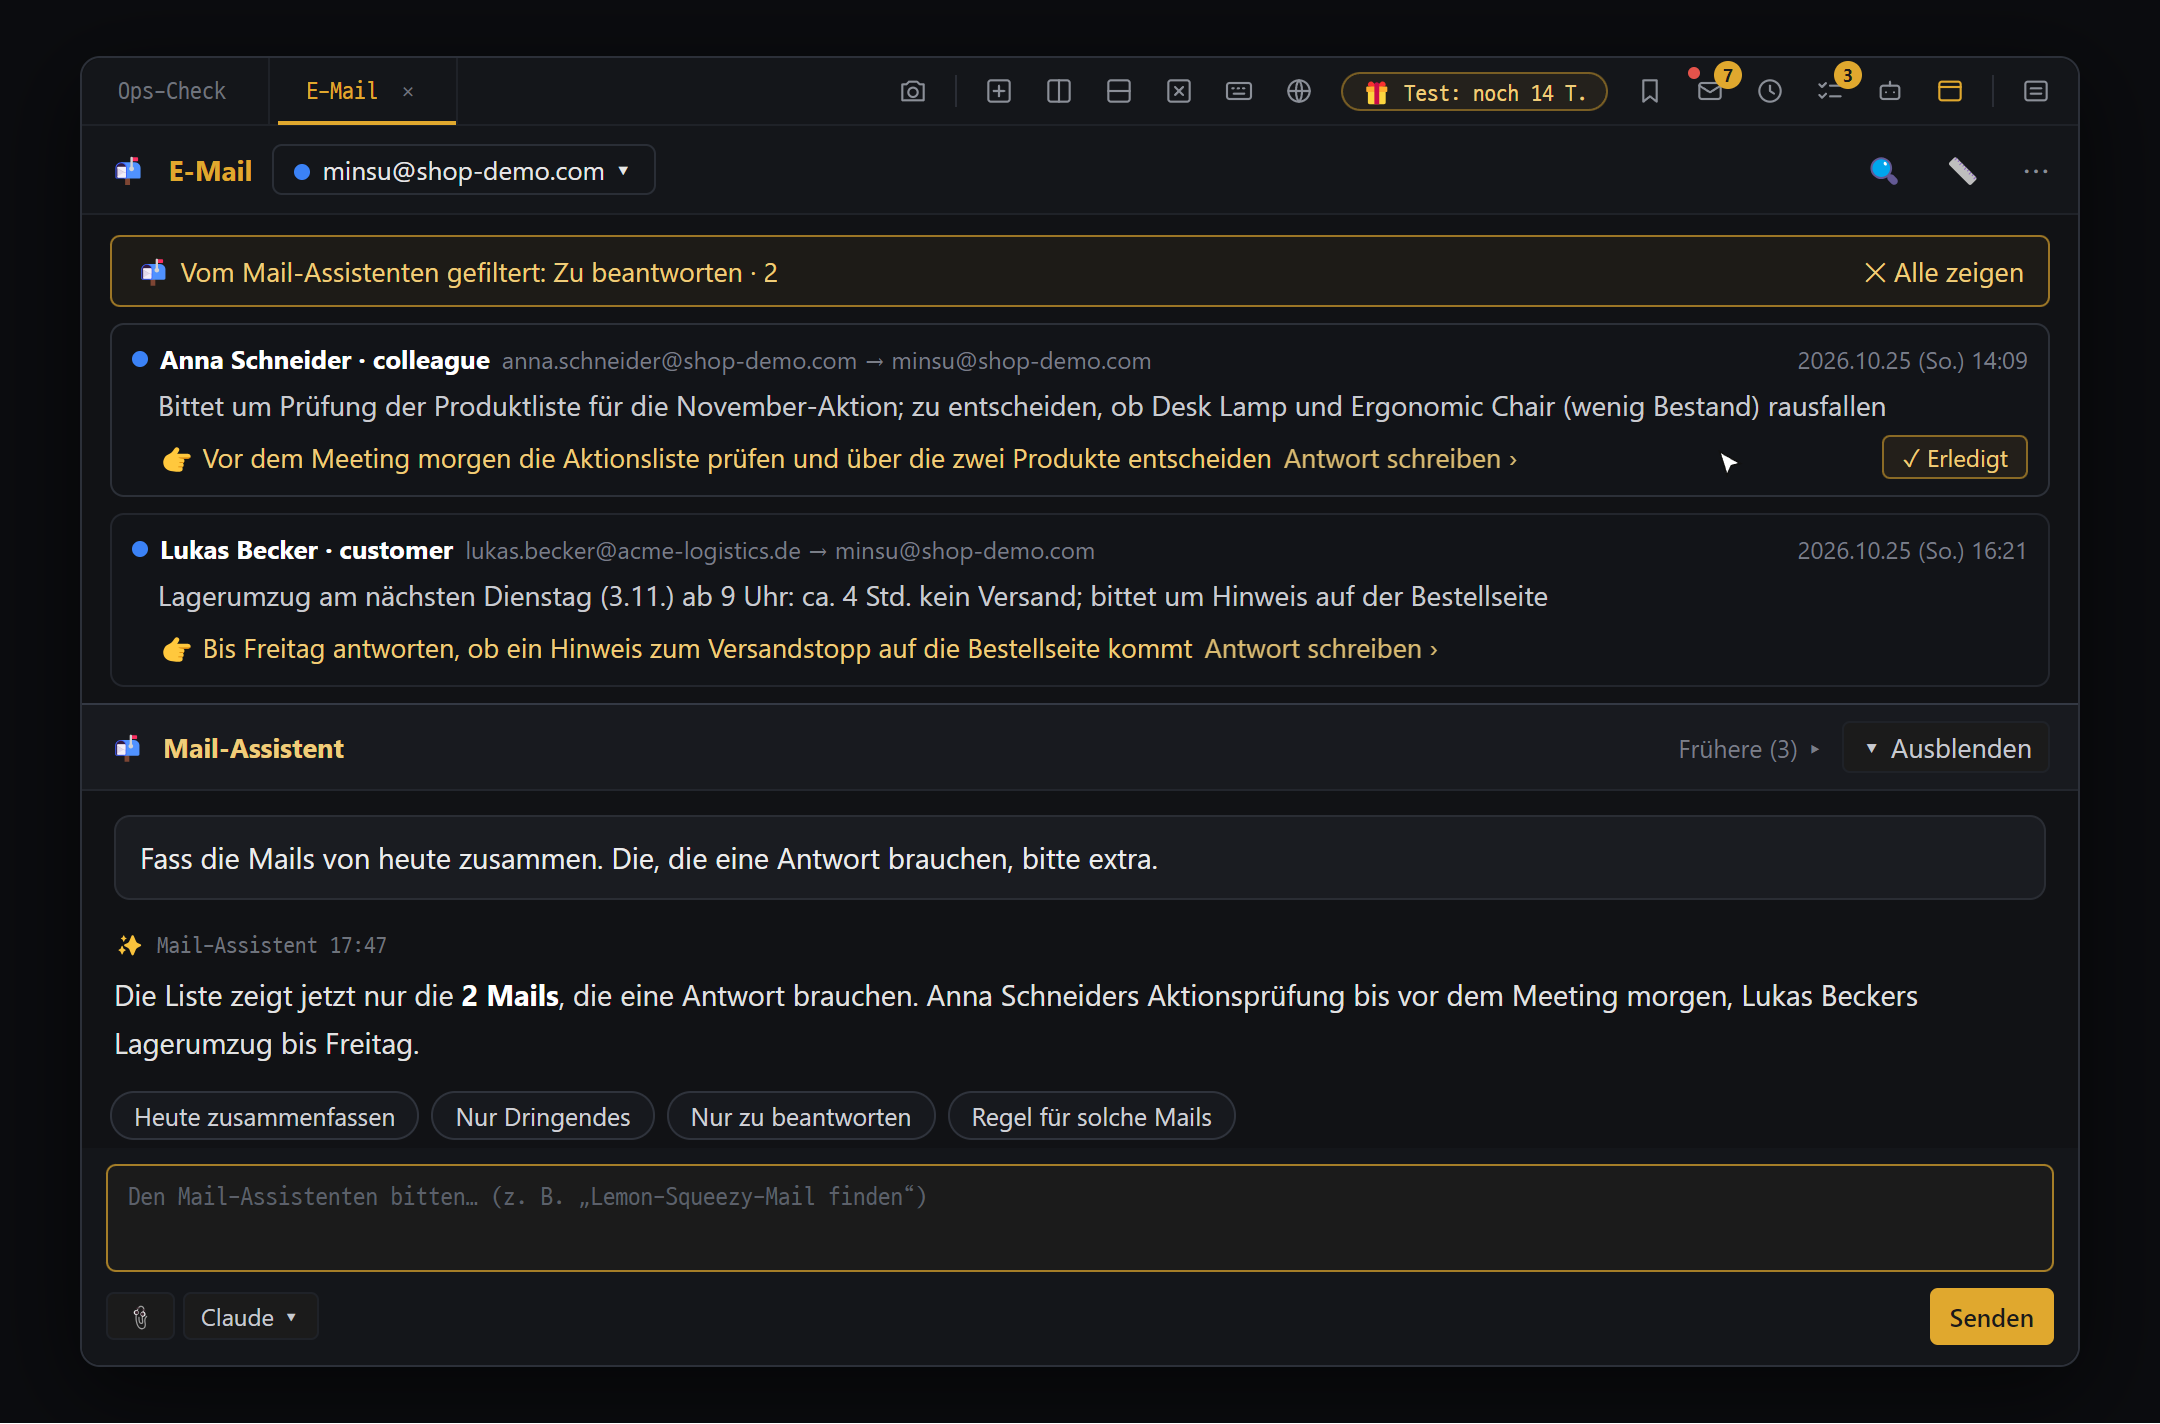Focus the Mail-Assistent prompt input field
The image size is (2160, 1424).
point(1079,1218)
